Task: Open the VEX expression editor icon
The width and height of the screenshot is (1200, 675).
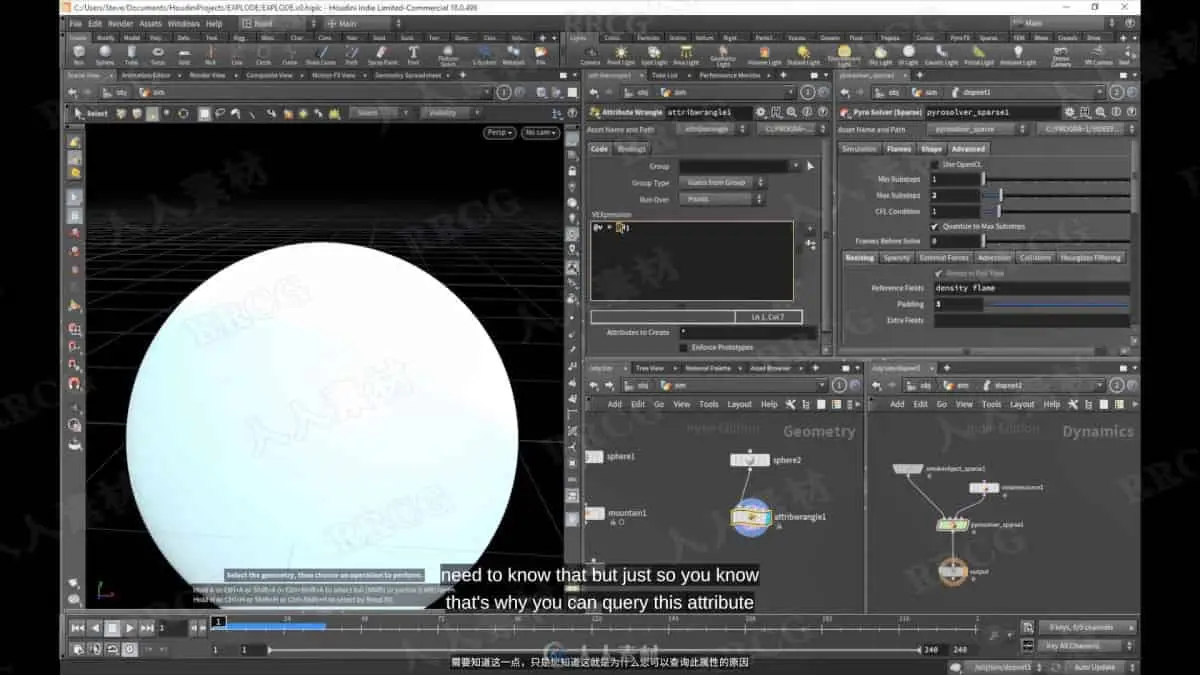Action: click(810, 244)
